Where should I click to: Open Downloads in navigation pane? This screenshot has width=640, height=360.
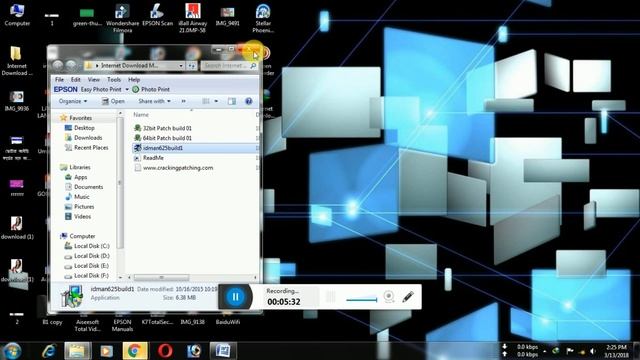point(83,138)
